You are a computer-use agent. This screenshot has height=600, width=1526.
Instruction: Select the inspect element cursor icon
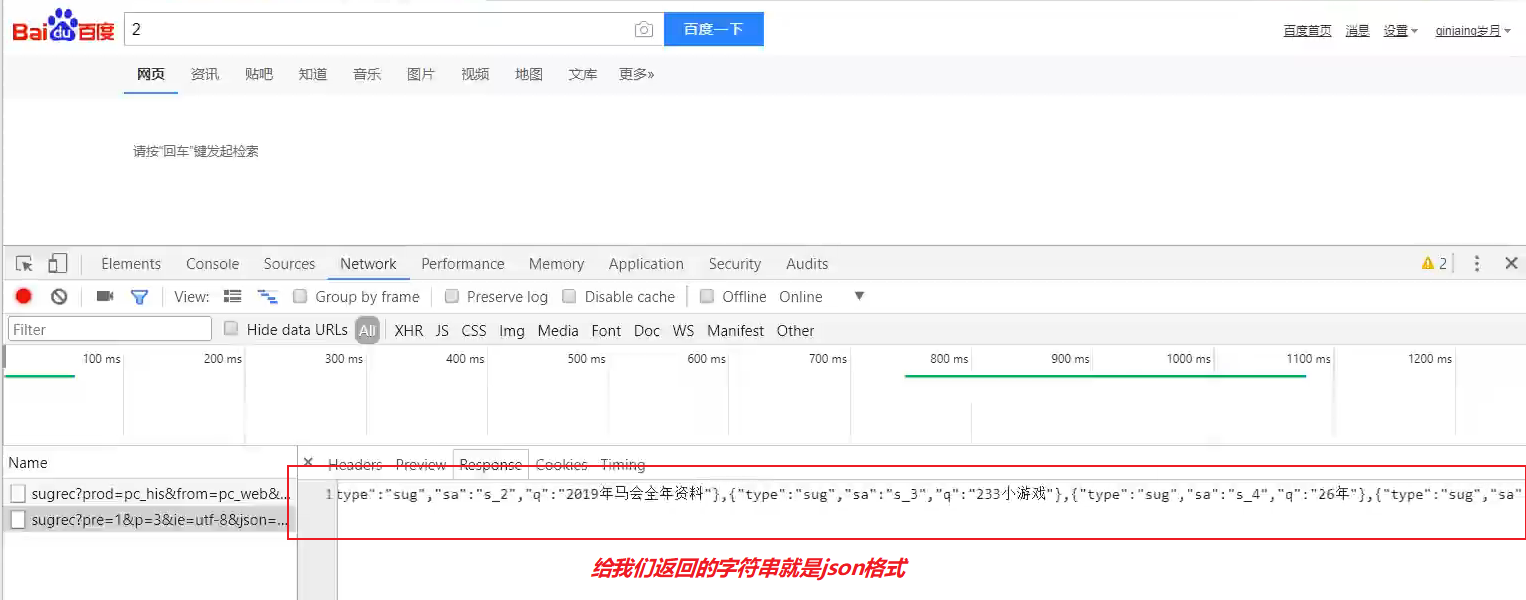point(25,264)
